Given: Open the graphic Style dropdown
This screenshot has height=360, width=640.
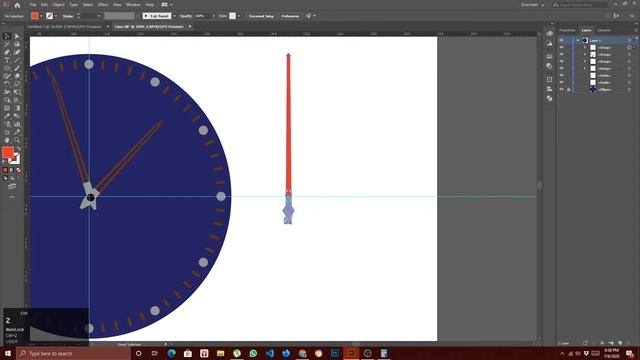Looking at the screenshot, I should (239, 16).
